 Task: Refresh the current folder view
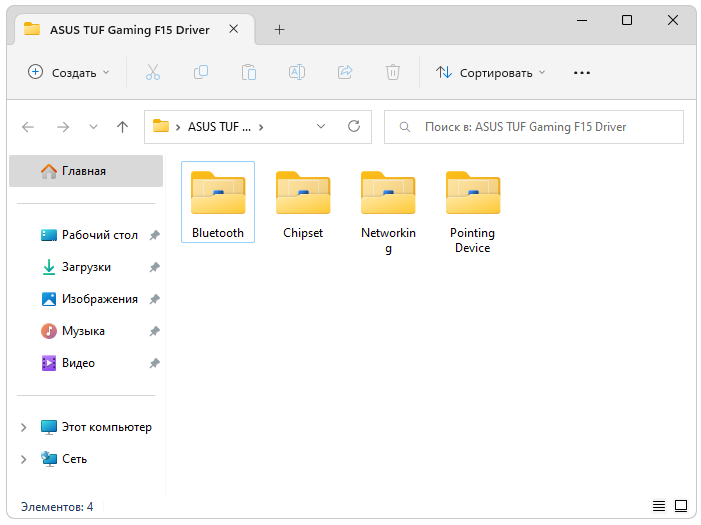(354, 127)
